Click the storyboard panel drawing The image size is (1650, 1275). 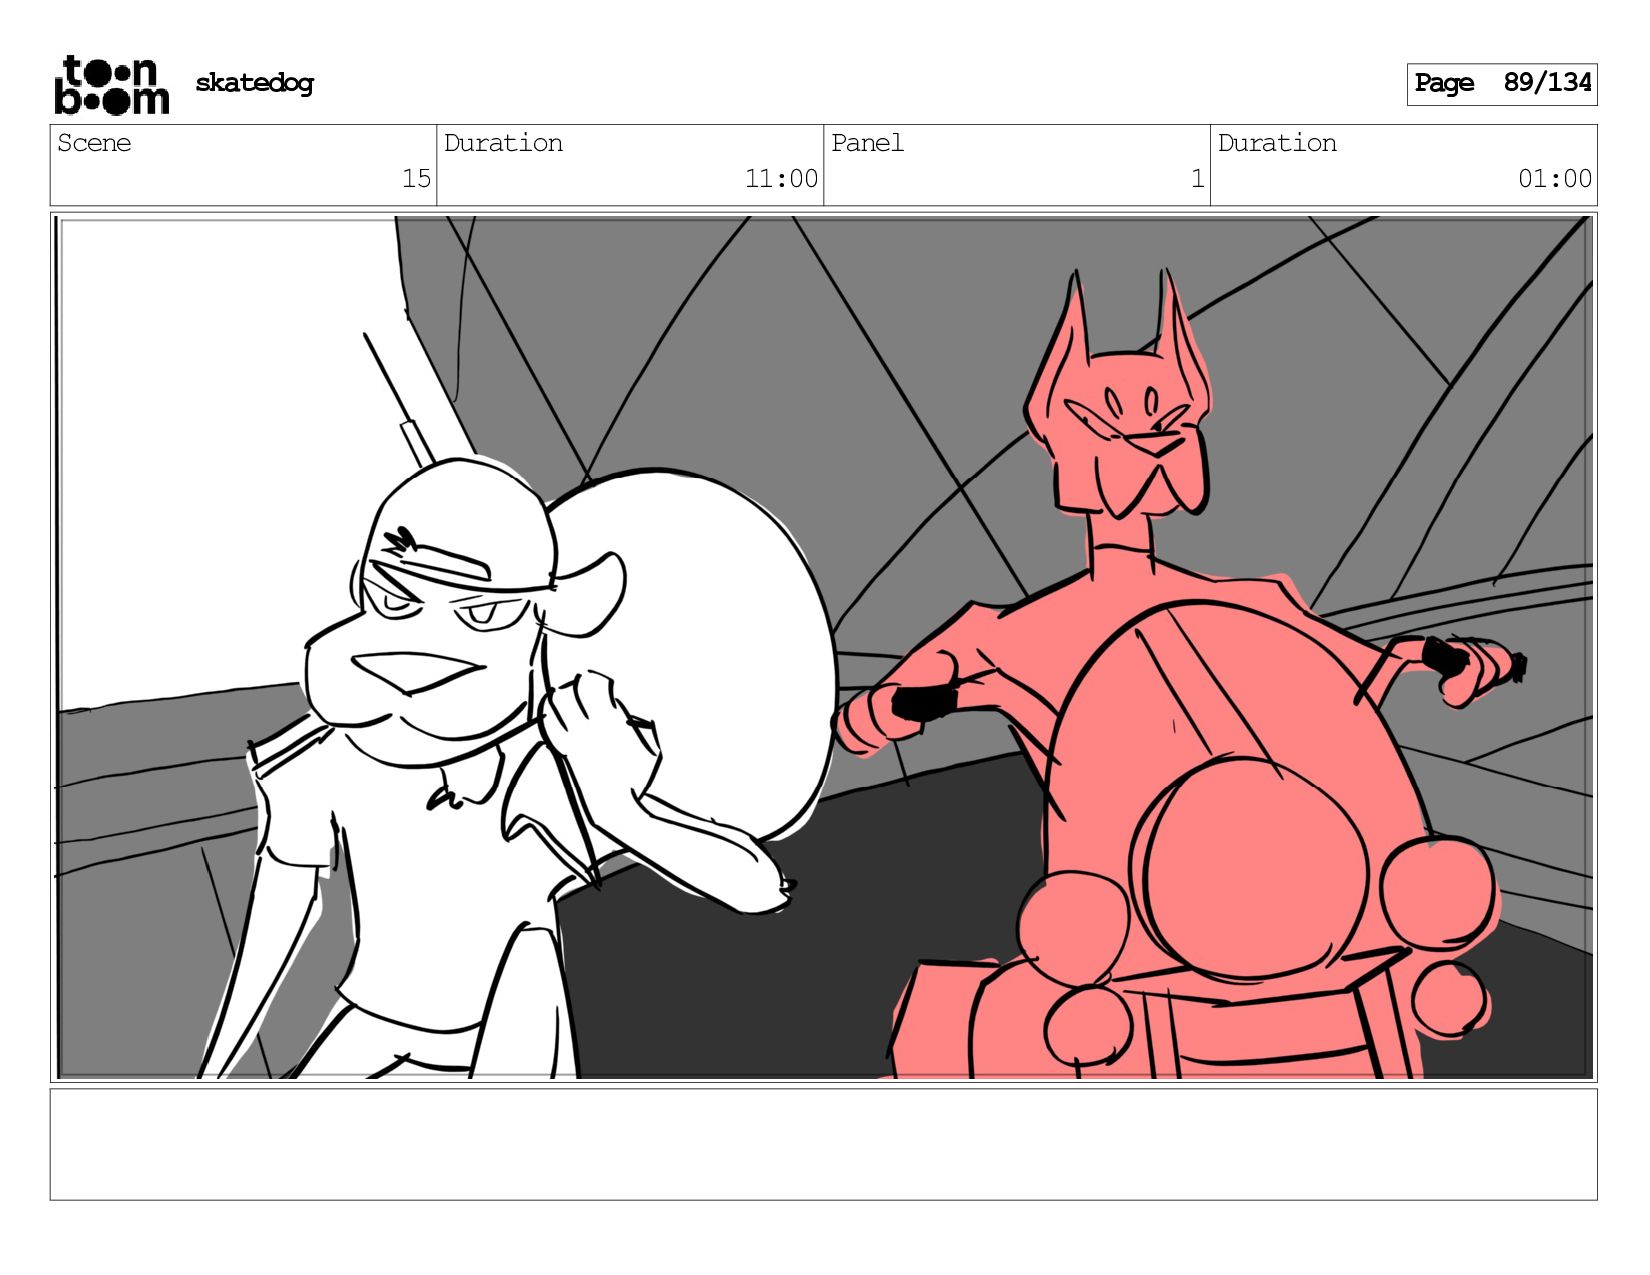[823, 647]
